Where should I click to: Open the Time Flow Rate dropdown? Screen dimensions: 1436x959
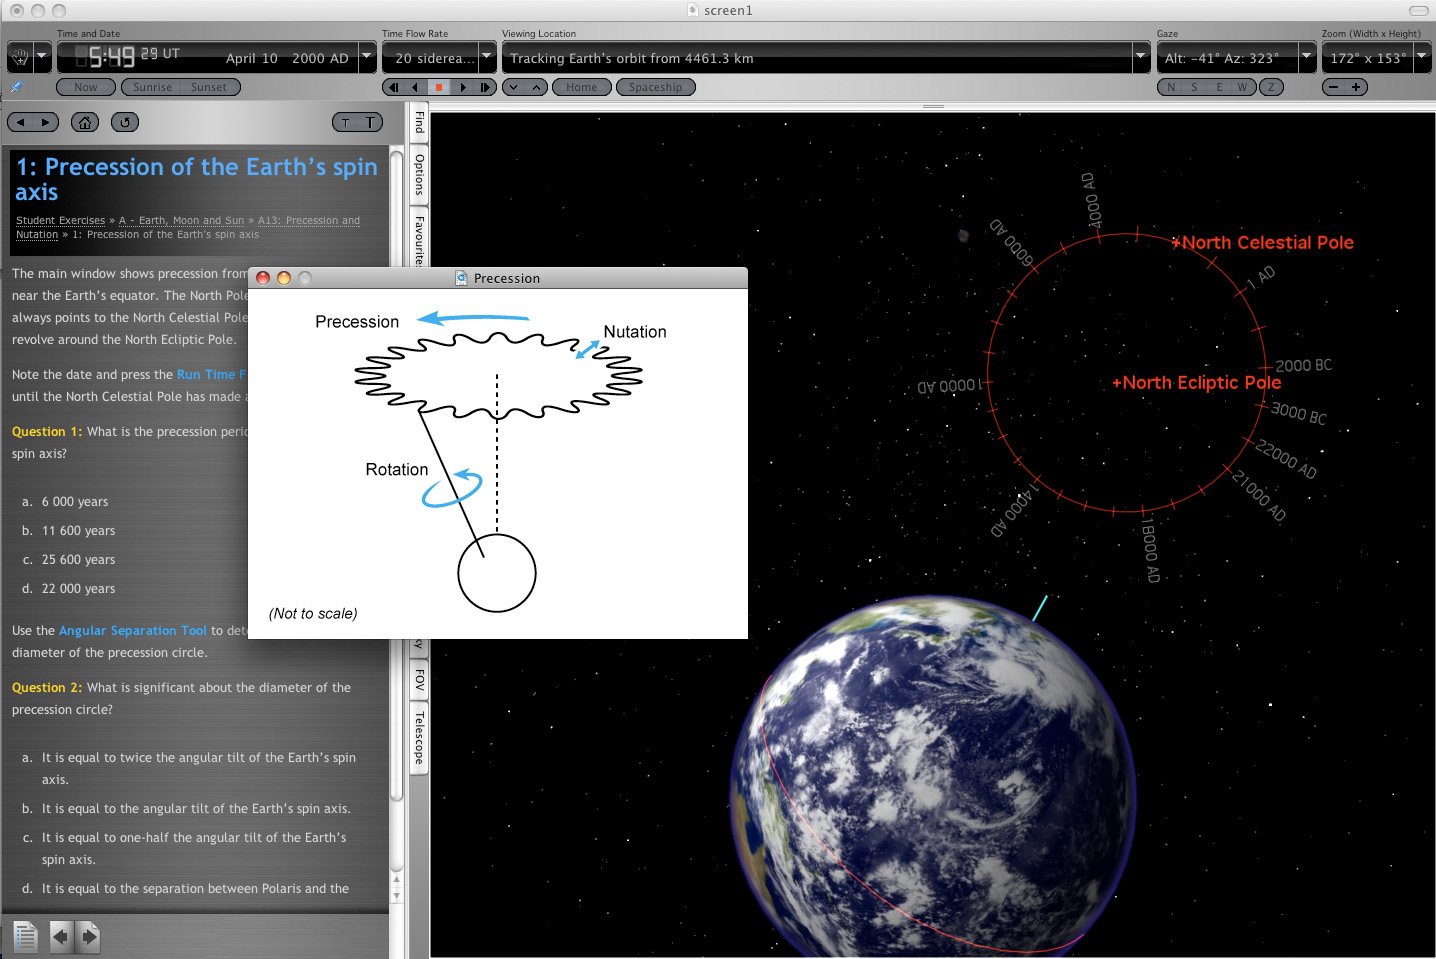point(486,57)
